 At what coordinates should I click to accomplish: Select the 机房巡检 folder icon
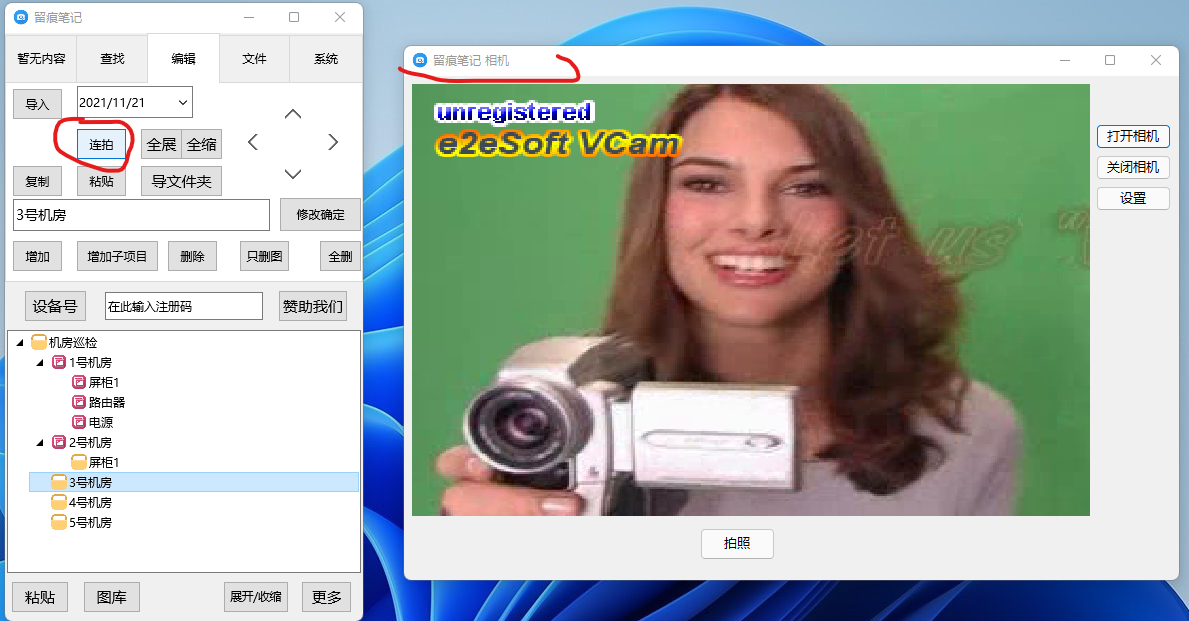[x=39, y=342]
